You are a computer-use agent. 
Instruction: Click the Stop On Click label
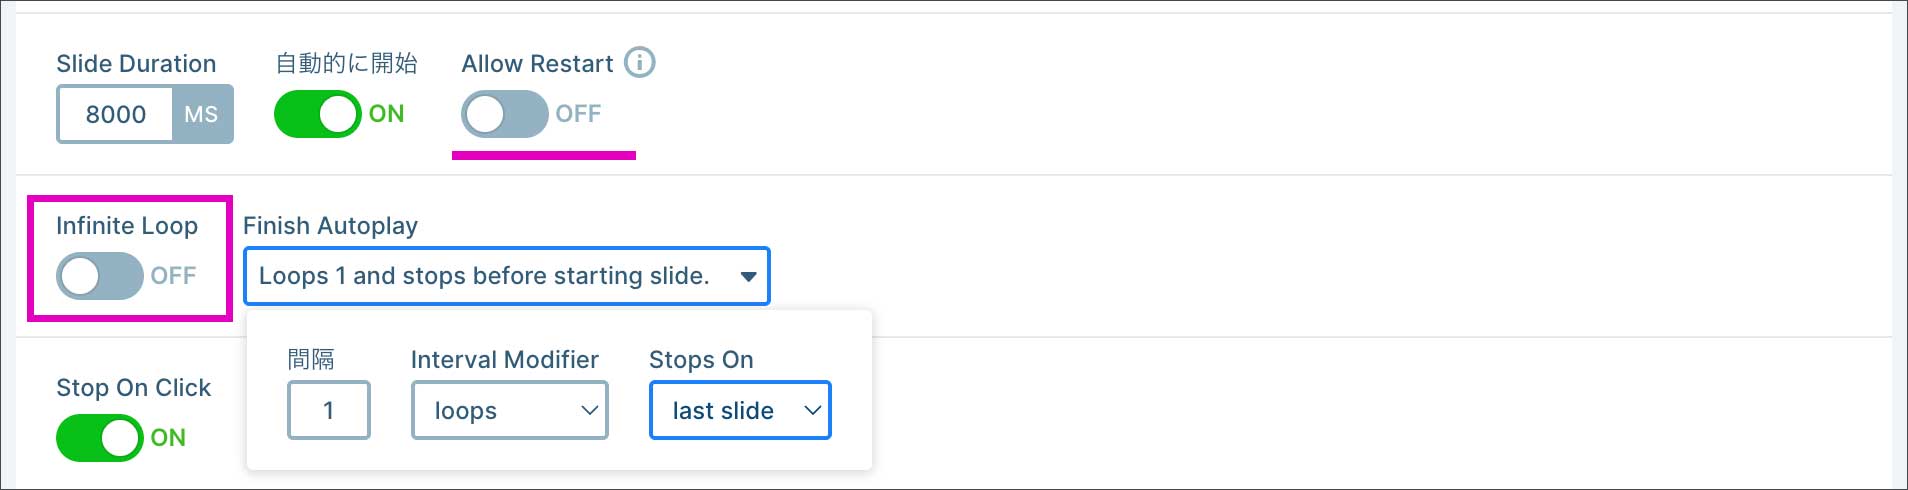(x=133, y=388)
